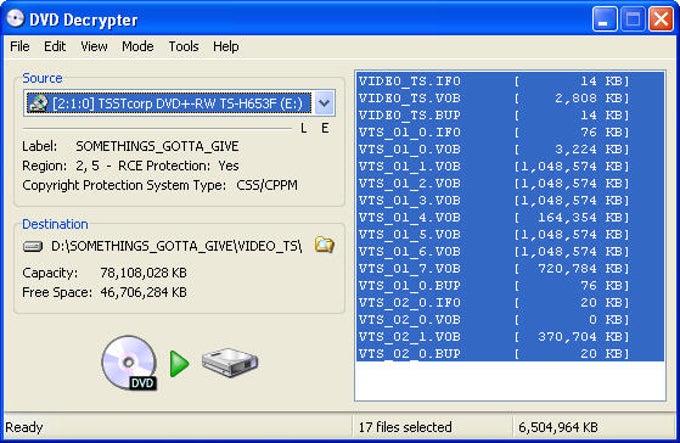This screenshot has height=443, width=680.
Task: Select VTS_02_0.VOB file row
Action: click(x=510, y=320)
